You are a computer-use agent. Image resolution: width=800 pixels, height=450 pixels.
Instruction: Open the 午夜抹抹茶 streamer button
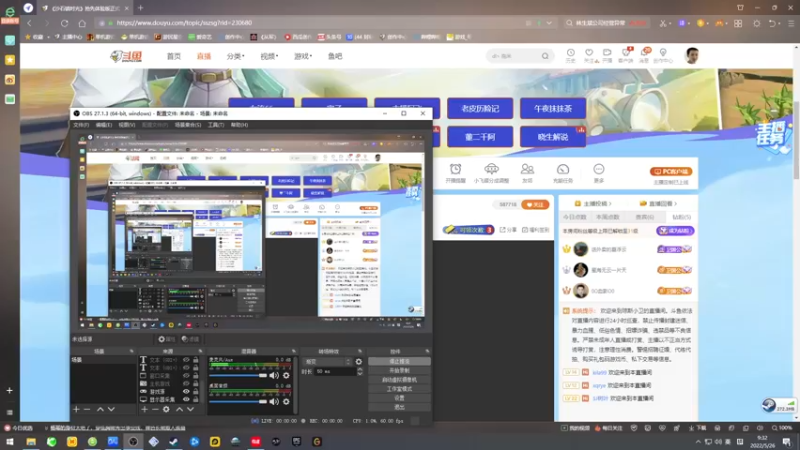[553, 109]
